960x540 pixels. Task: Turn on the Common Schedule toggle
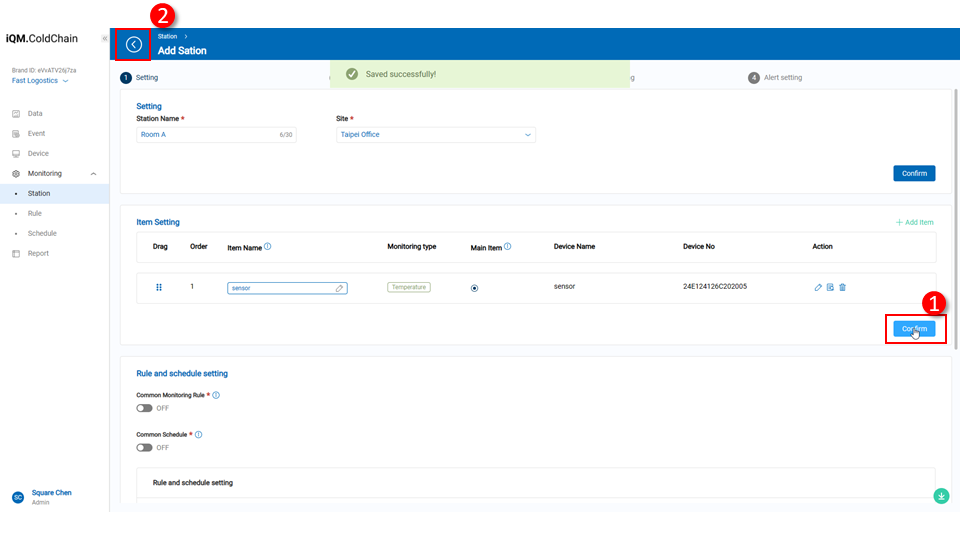coord(145,448)
